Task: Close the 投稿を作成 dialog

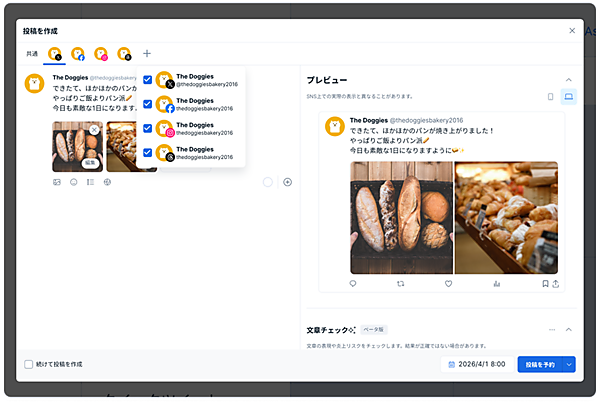Action: click(572, 31)
